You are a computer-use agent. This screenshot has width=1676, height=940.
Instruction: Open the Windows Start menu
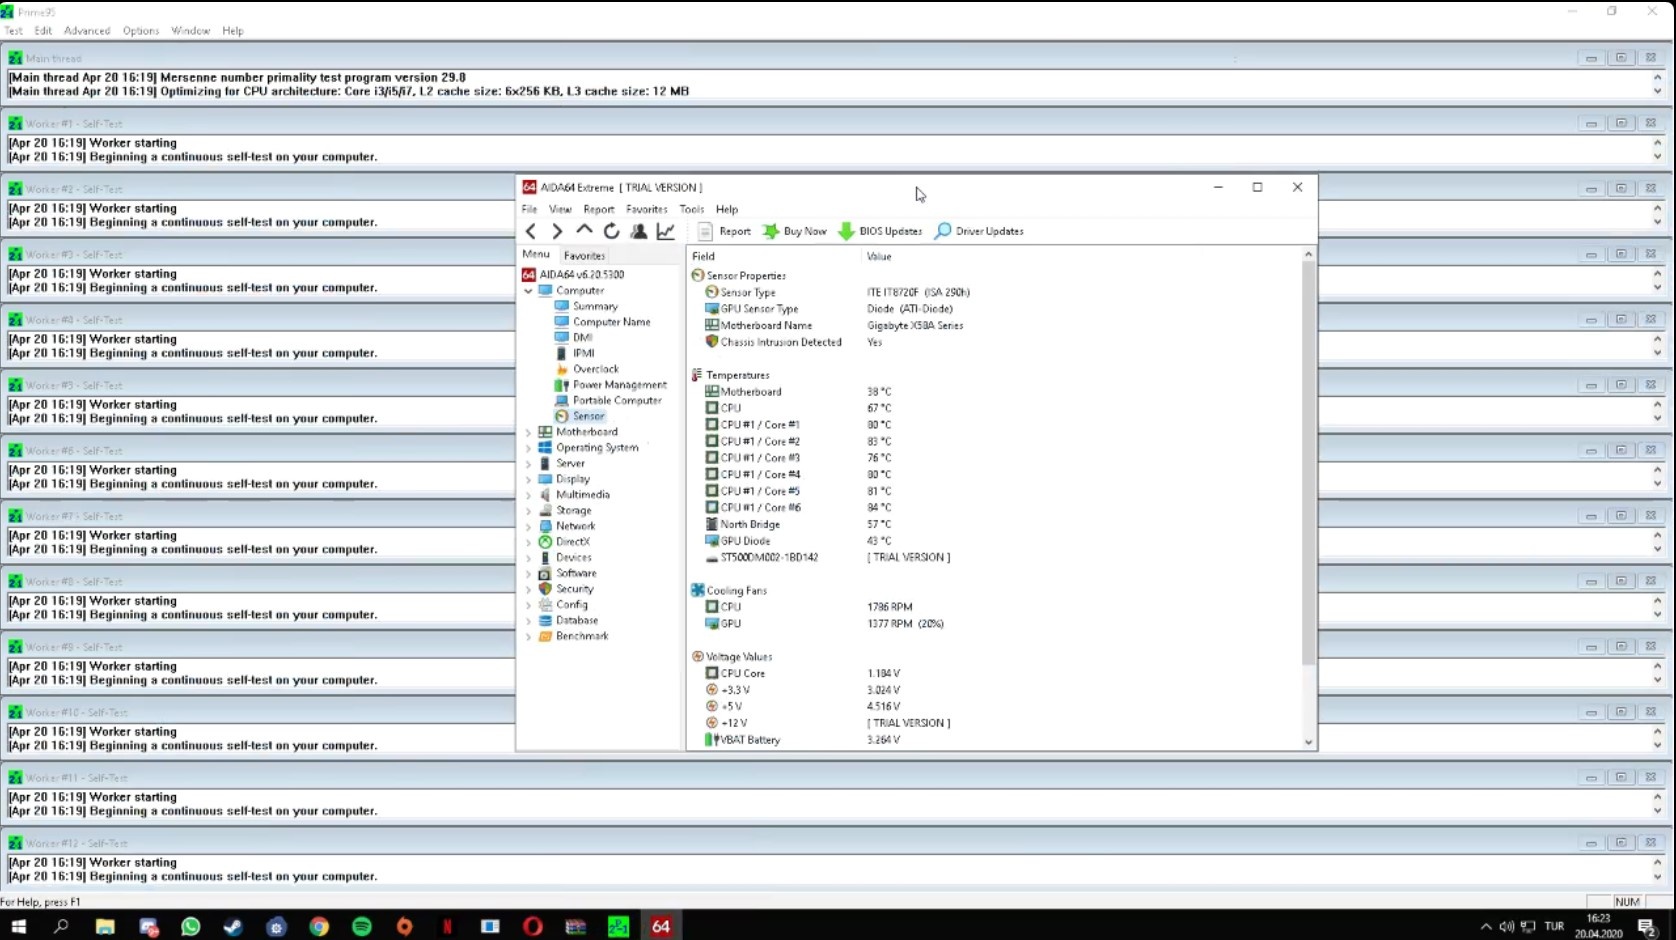point(18,926)
